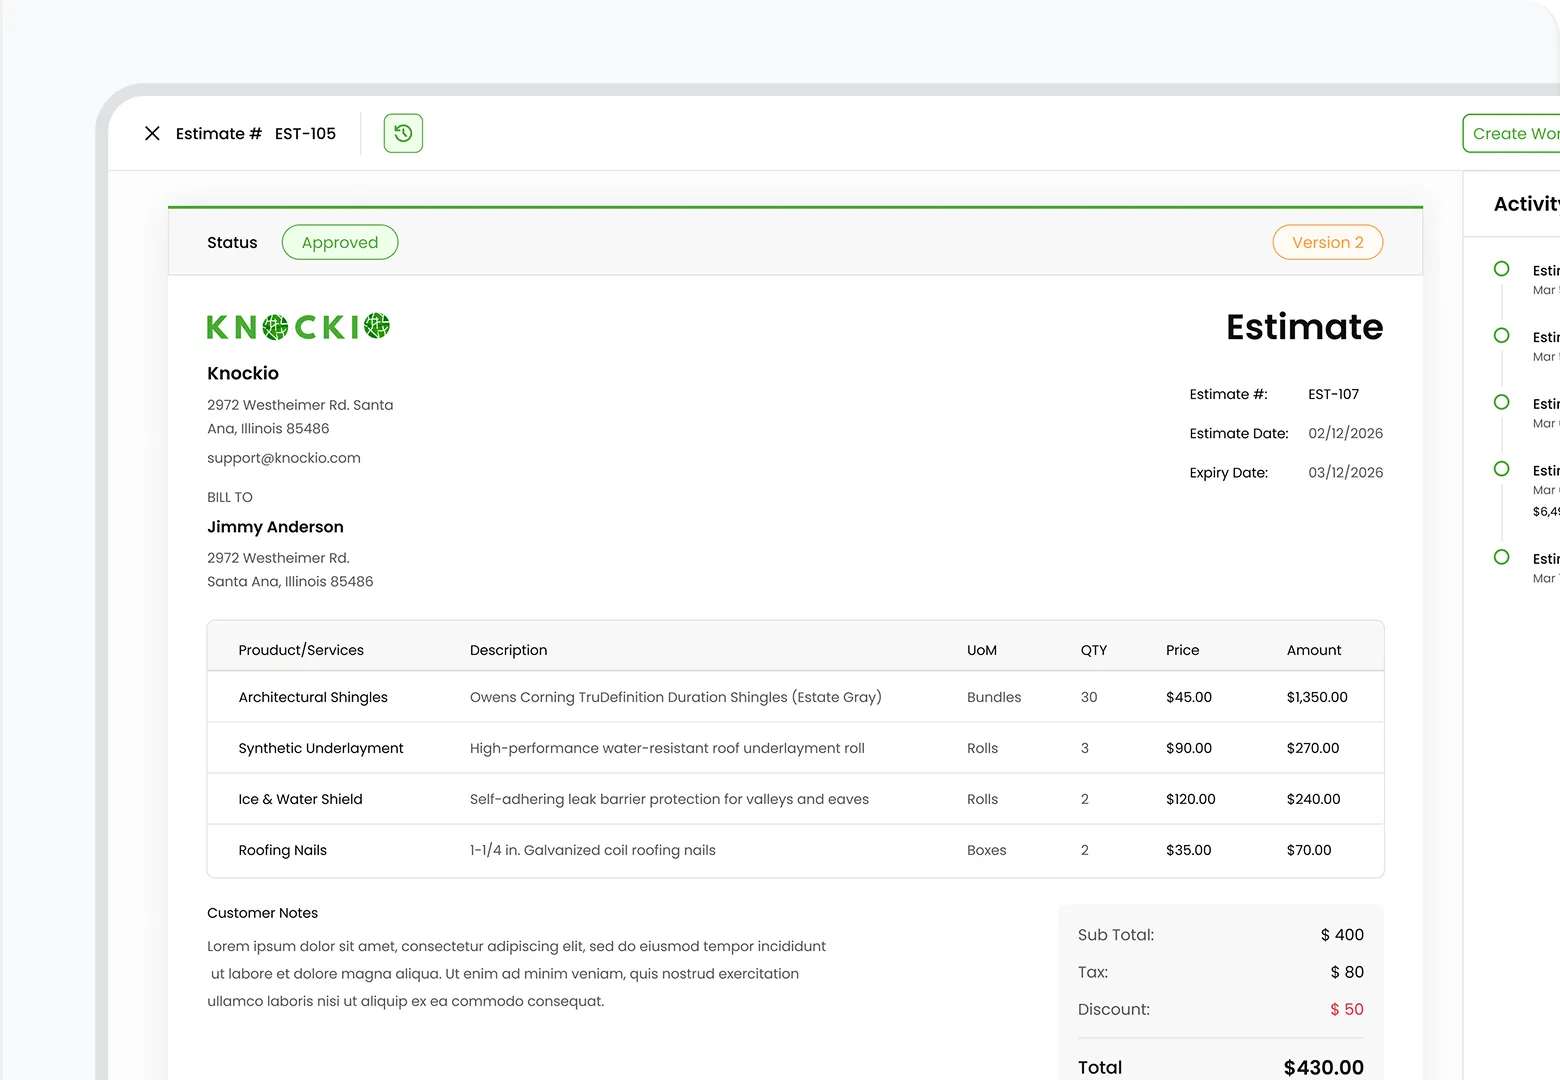Select the Ice & Water Shield row
This screenshot has height=1080, width=1560.
[795, 799]
